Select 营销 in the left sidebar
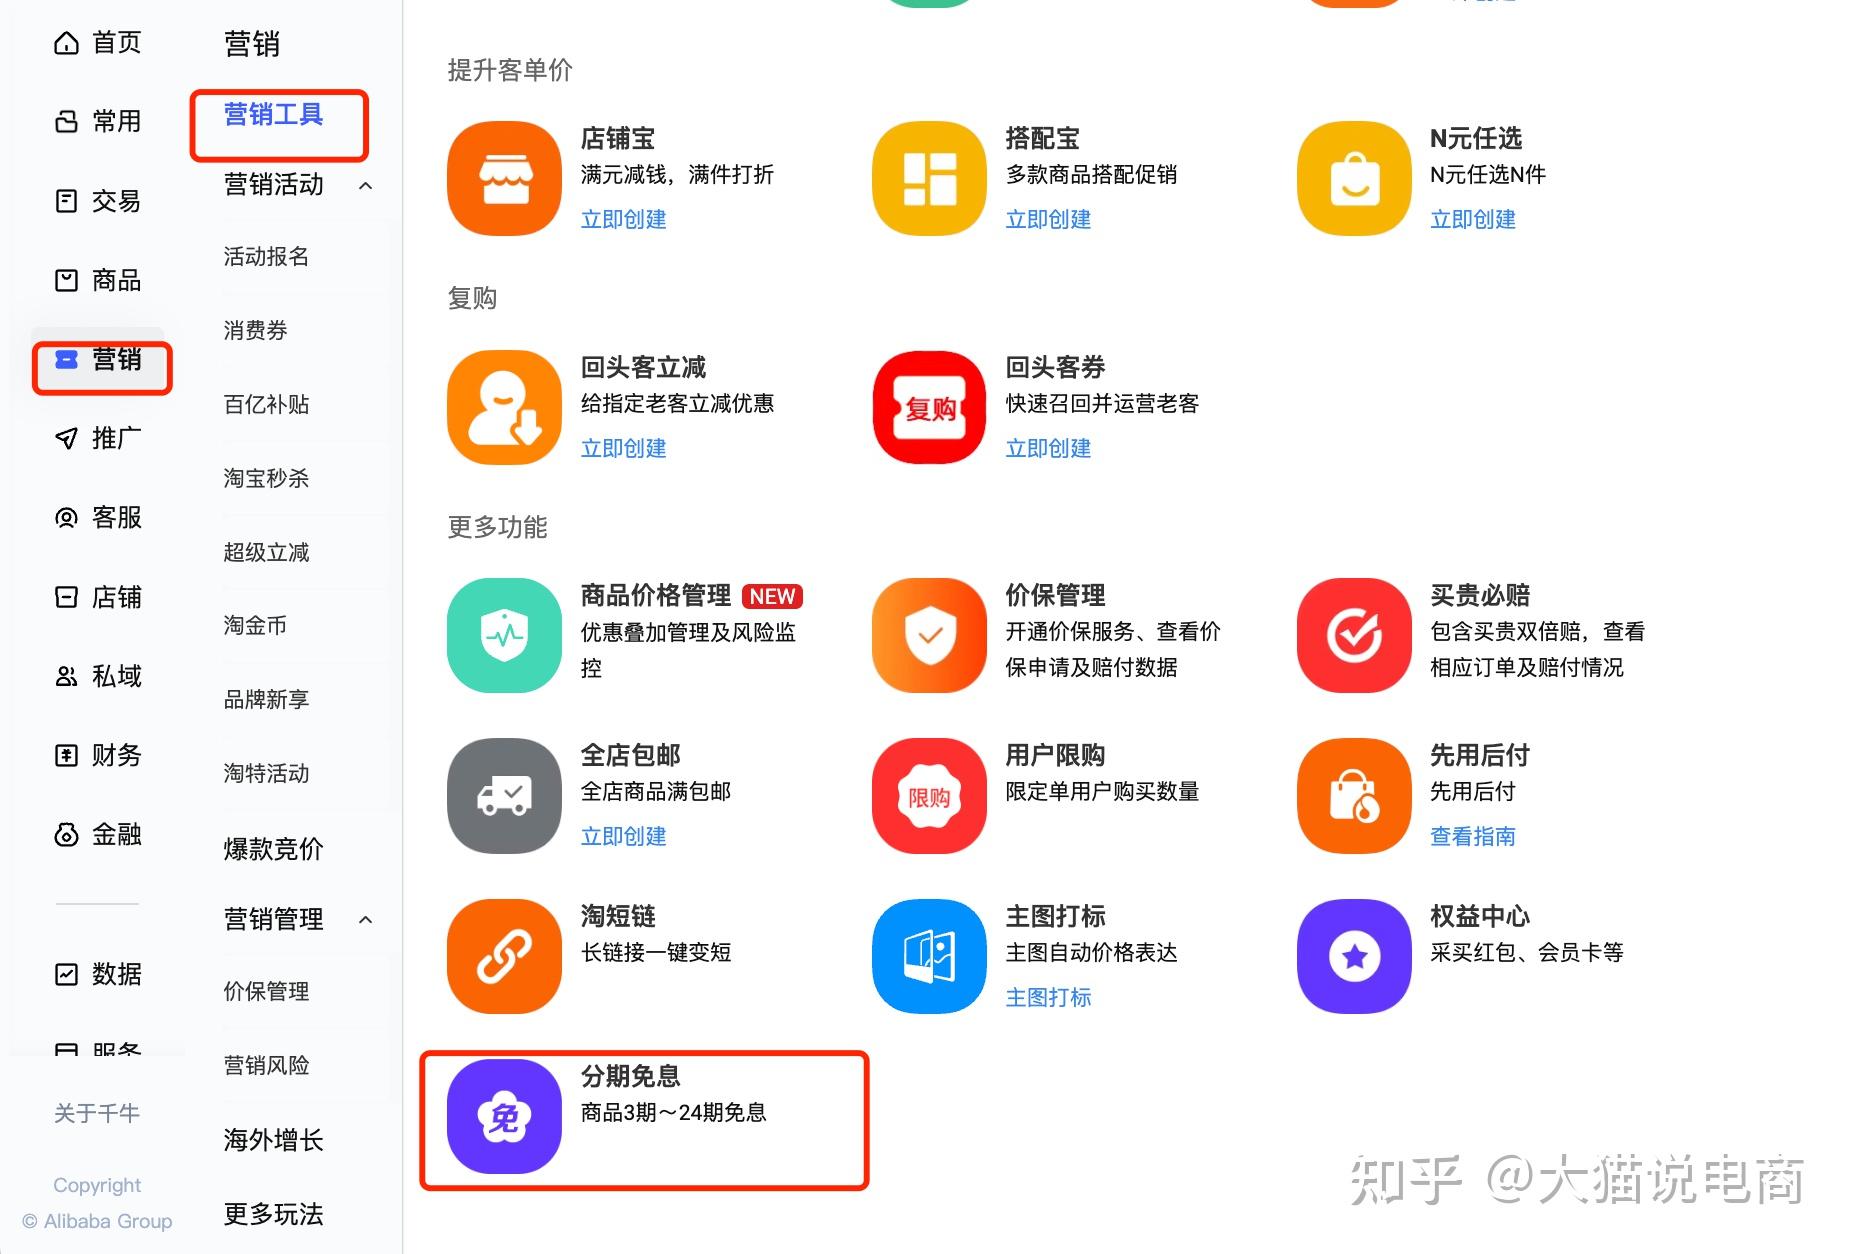Screen dimensions: 1852x1254 pos(97,359)
